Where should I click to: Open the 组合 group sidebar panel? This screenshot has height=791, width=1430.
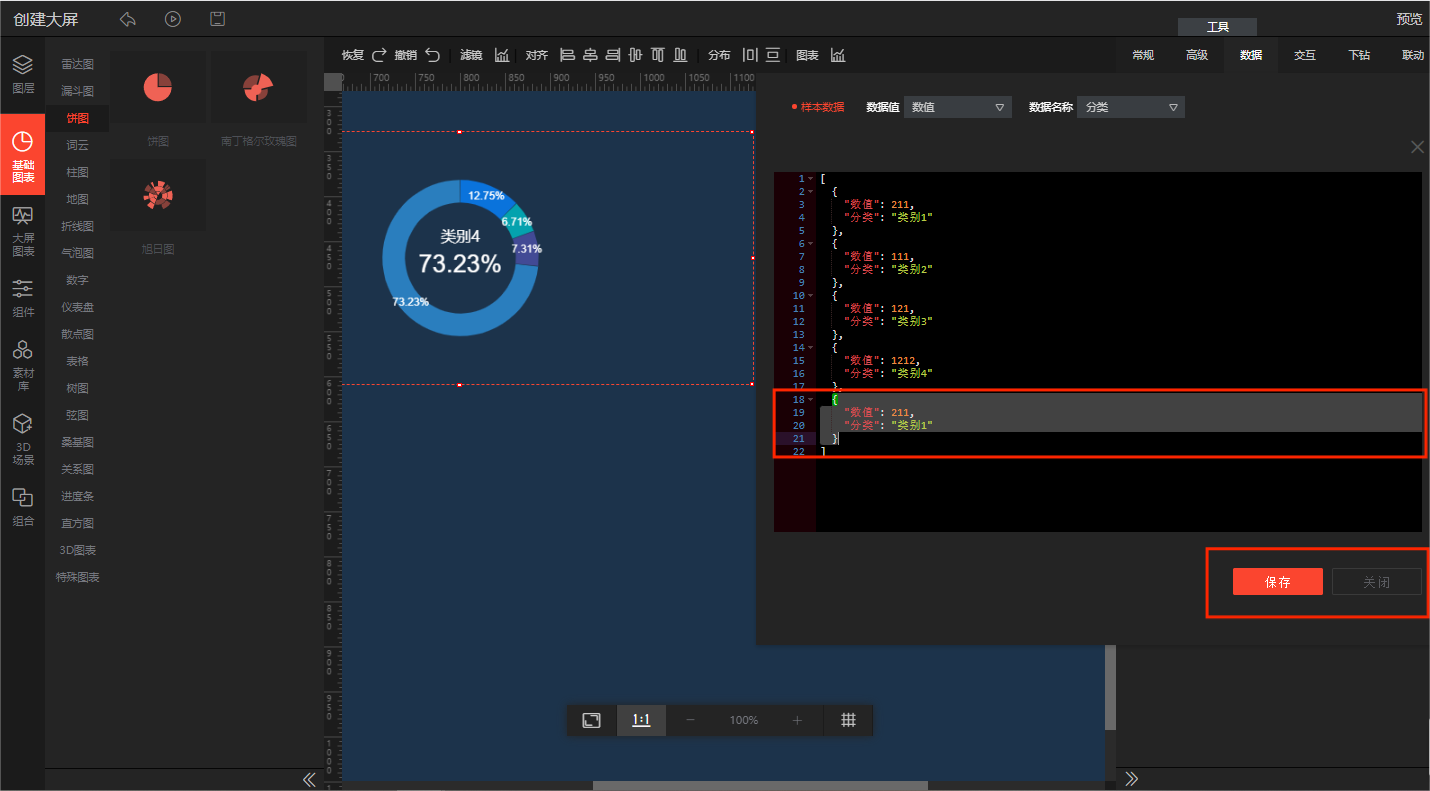[23, 507]
